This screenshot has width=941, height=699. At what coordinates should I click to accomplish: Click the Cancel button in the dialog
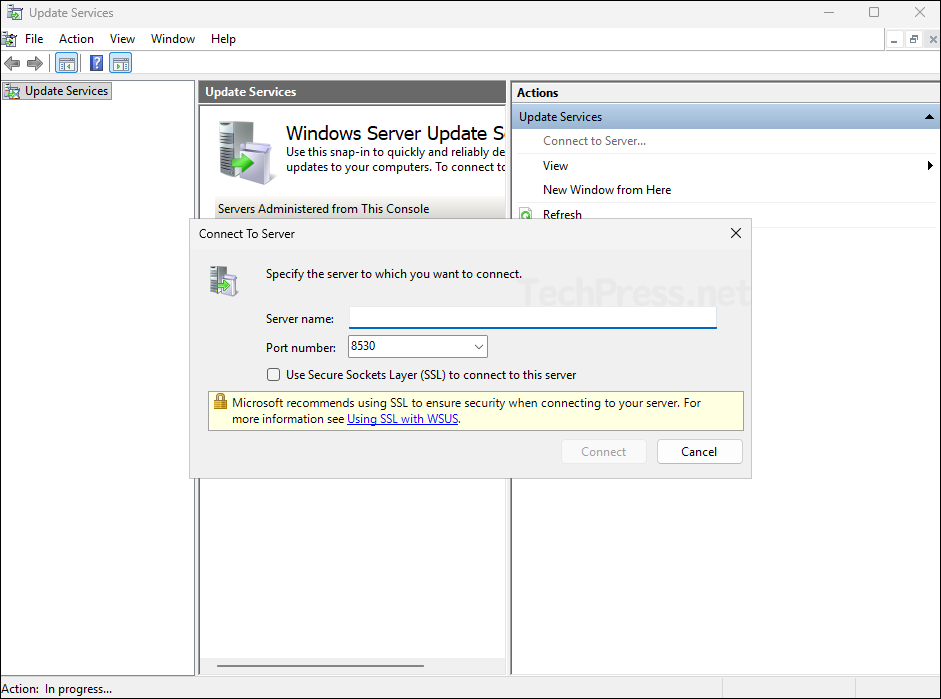[699, 452]
